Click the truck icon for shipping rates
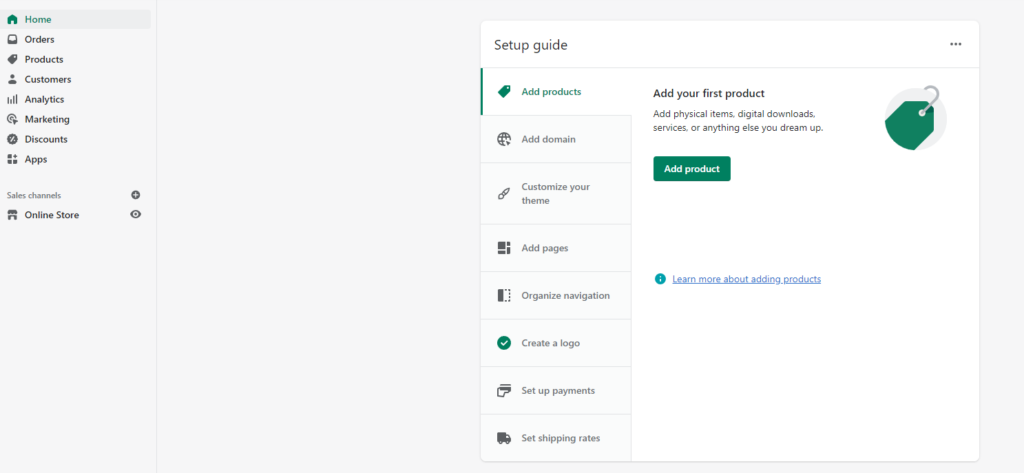This screenshot has height=473, width=1024. tap(504, 438)
